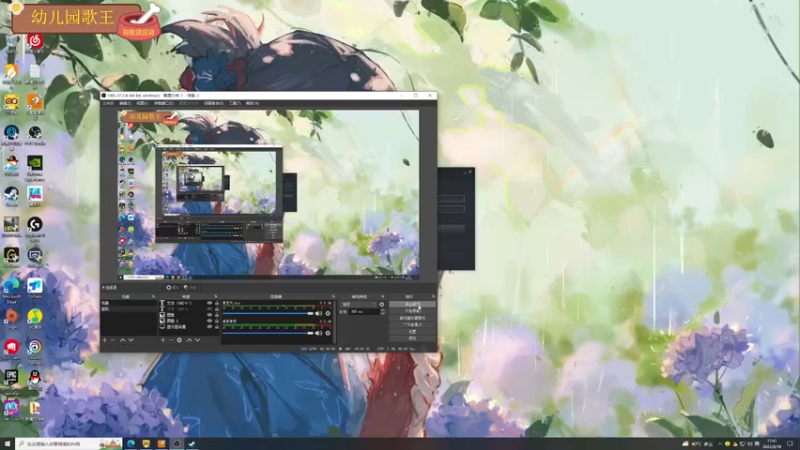Open the Help menu in OBS
The height and width of the screenshot is (450, 800).
click(252, 103)
